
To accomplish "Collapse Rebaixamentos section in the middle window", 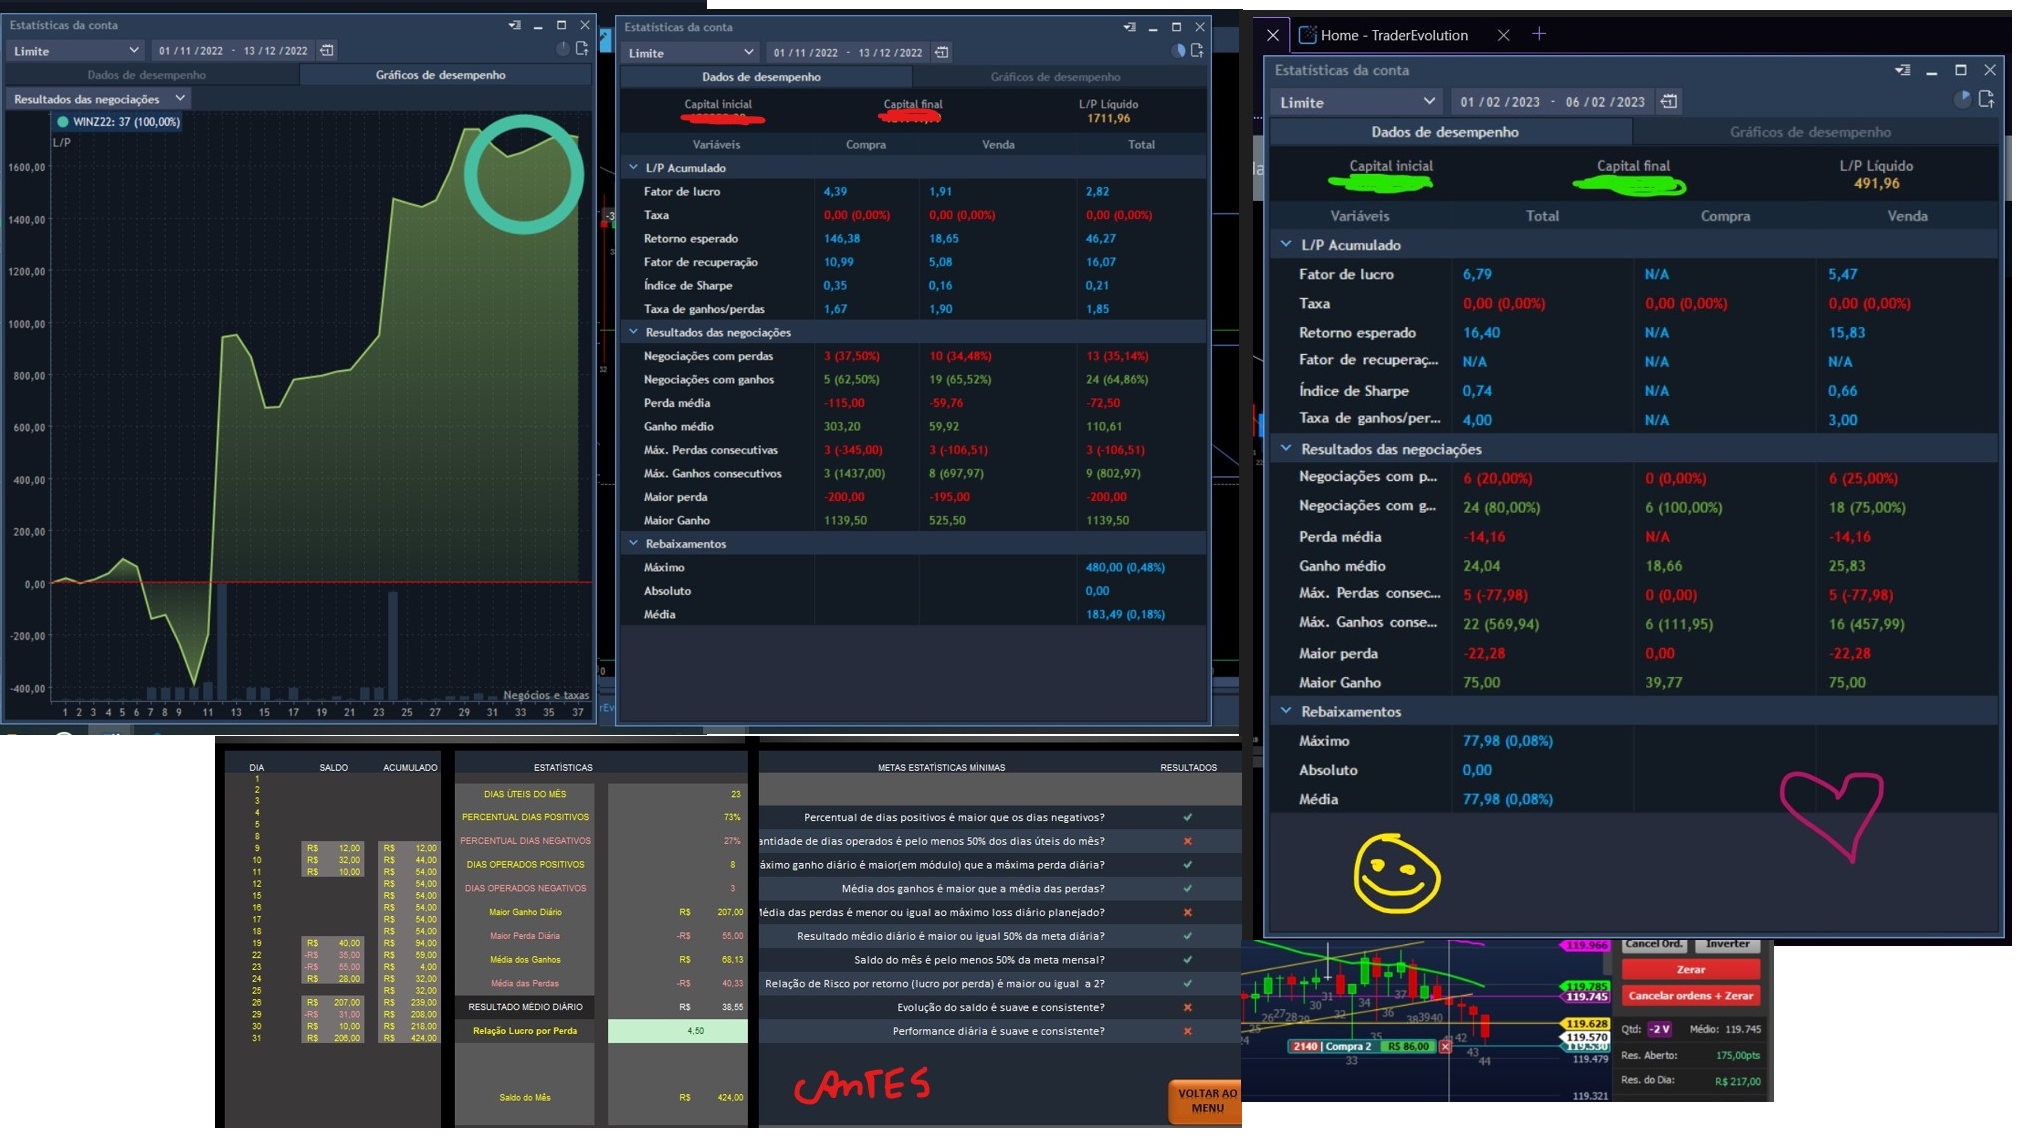I will click(633, 543).
